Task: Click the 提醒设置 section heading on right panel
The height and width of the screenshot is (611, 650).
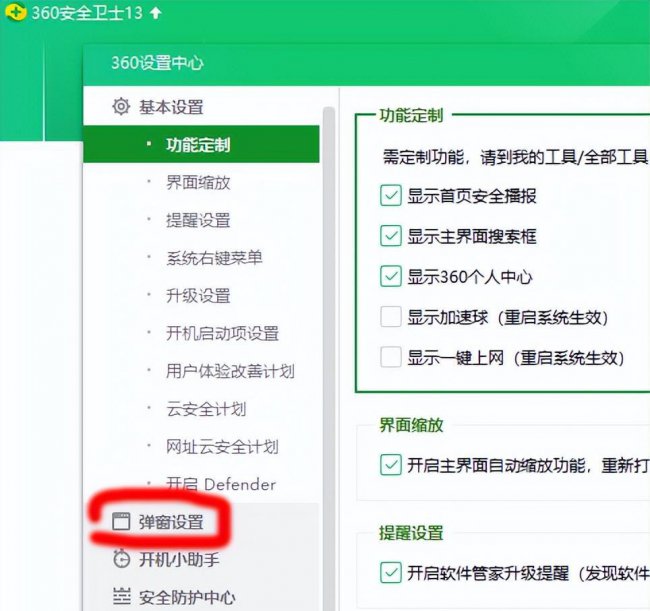Action: coord(411,533)
